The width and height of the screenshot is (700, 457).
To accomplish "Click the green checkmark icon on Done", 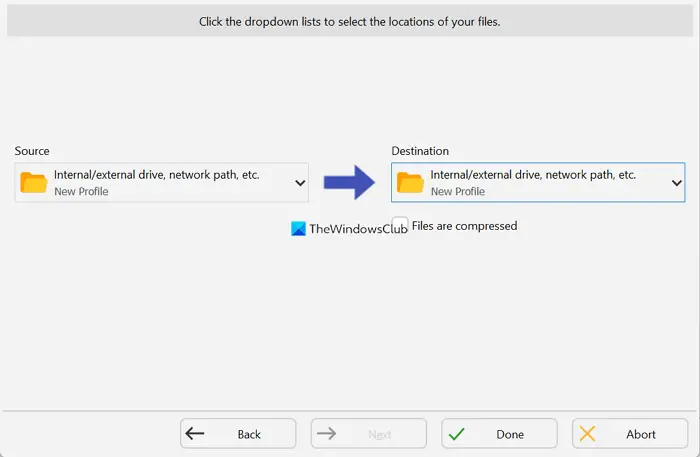I will pyautogui.click(x=457, y=434).
